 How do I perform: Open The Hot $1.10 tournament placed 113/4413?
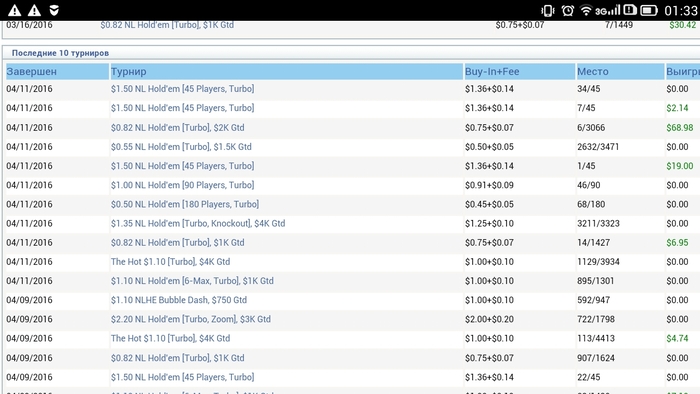(171, 339)
